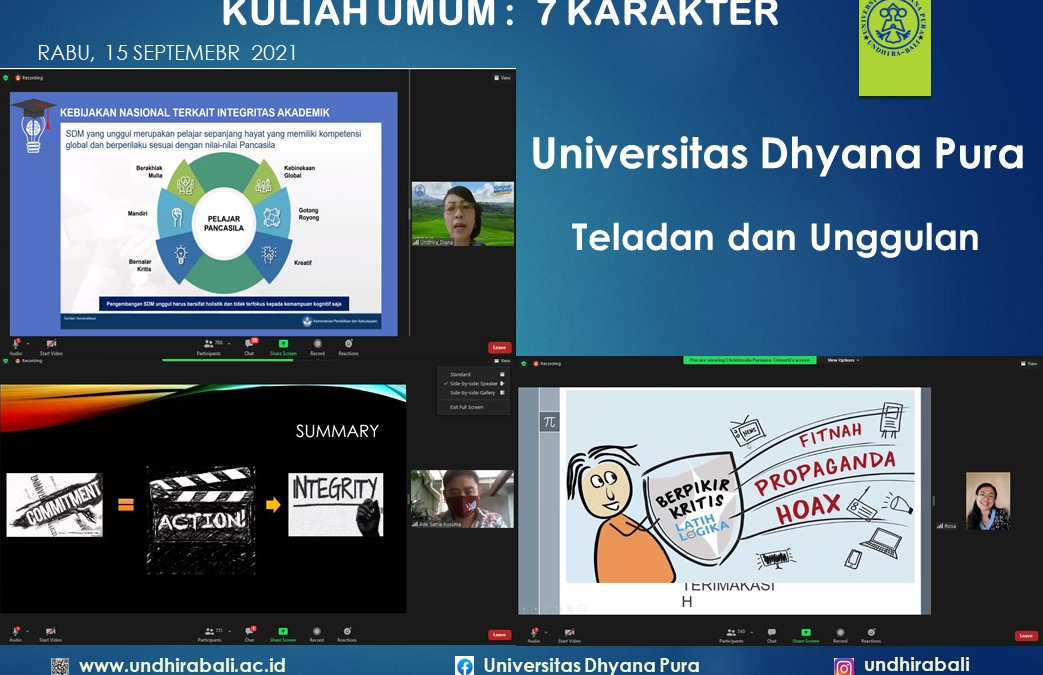Open View menu in Pelajar Pancasila Zoom window
The width and height of the screenshot is (1043, 675).
pyautogui.click(x=502, y=78)
